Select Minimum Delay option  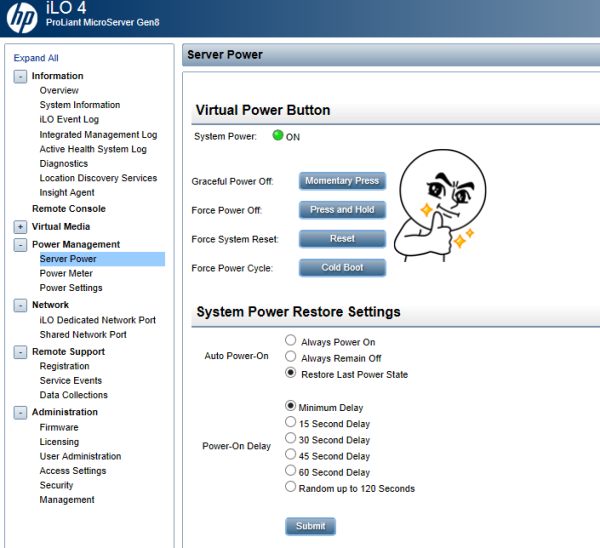[290, 406]
